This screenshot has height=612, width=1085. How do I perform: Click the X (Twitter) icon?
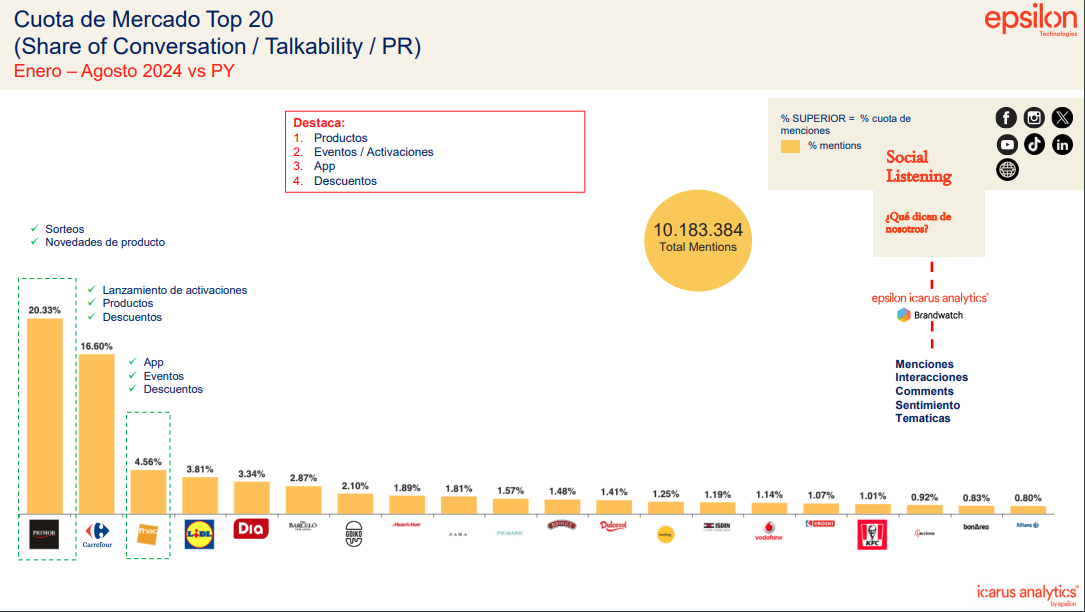(x=1062, y=118)
